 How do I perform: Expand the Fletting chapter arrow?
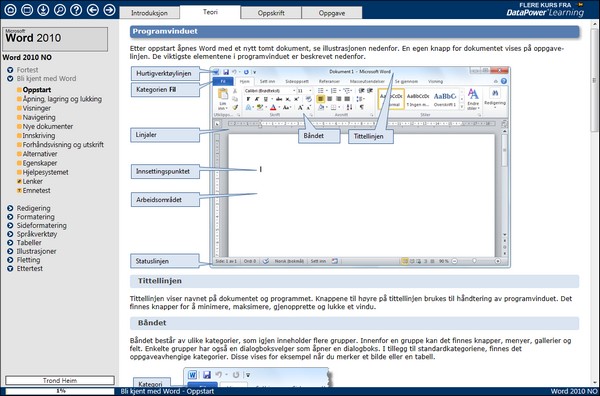[10, 260]
